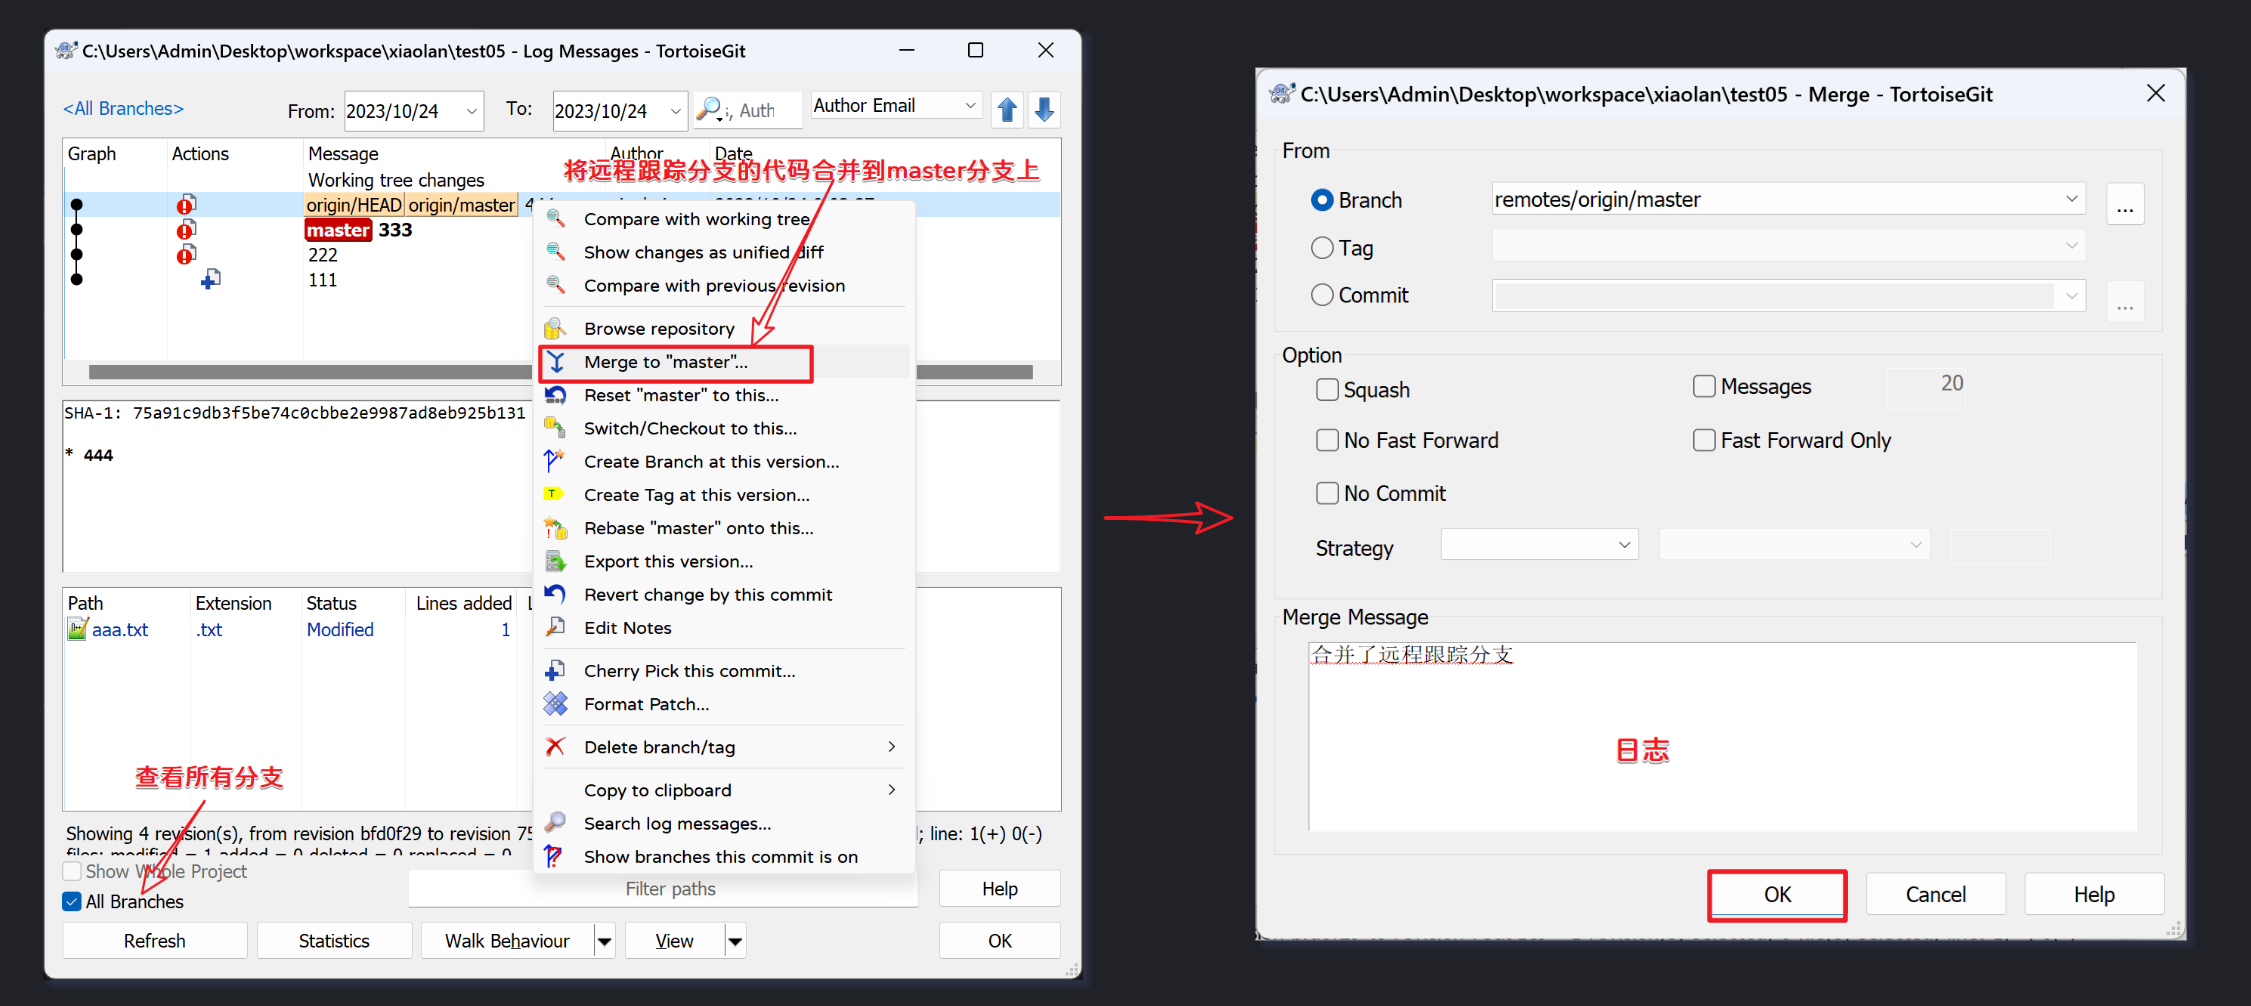This screenshot has width=2251, height=1006.
Task: Select Export this version... entry
Action: point(726,562)
